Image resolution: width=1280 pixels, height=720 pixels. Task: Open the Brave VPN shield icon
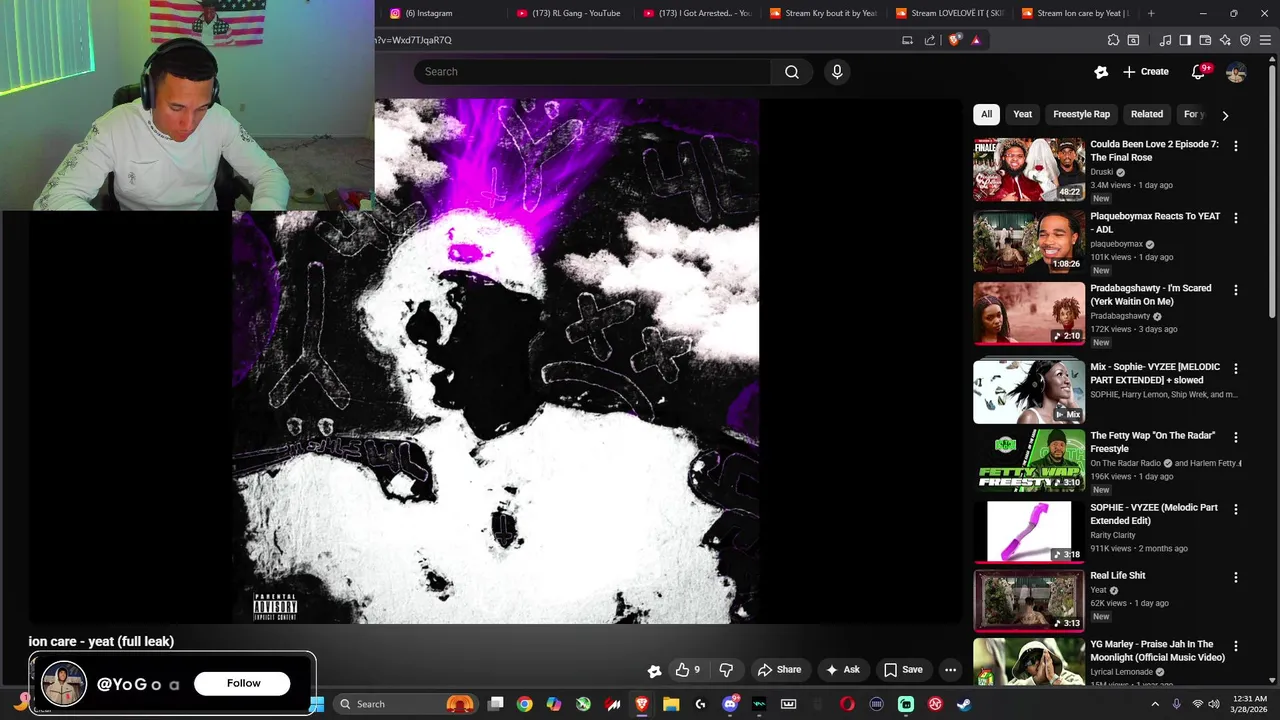click(1245, 40)
